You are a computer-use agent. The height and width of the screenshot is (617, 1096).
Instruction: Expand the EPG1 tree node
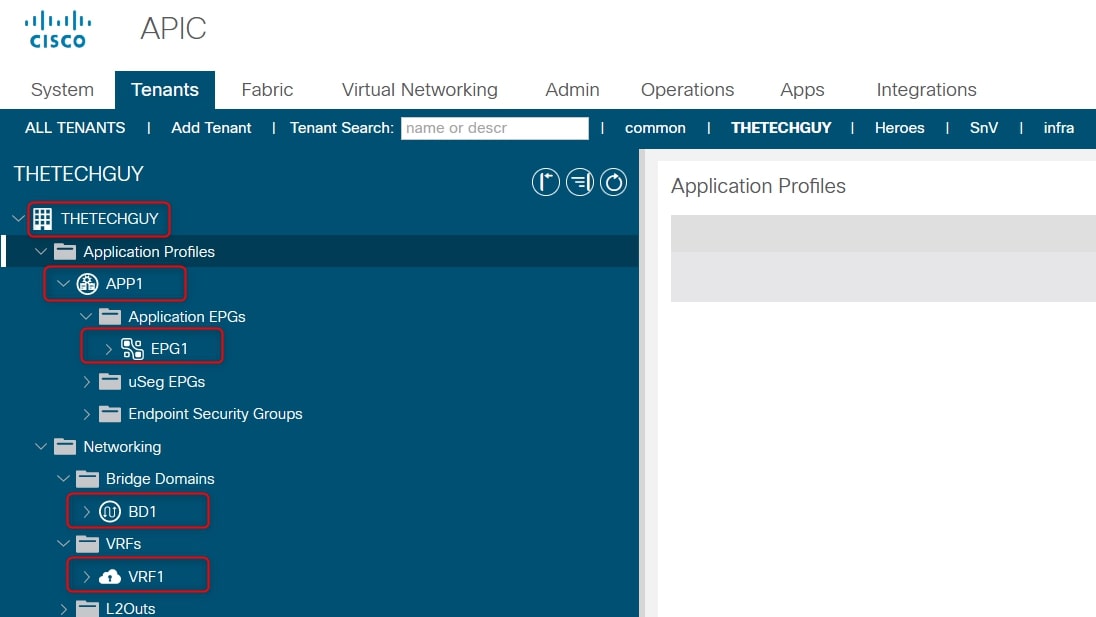pos(109,349)
